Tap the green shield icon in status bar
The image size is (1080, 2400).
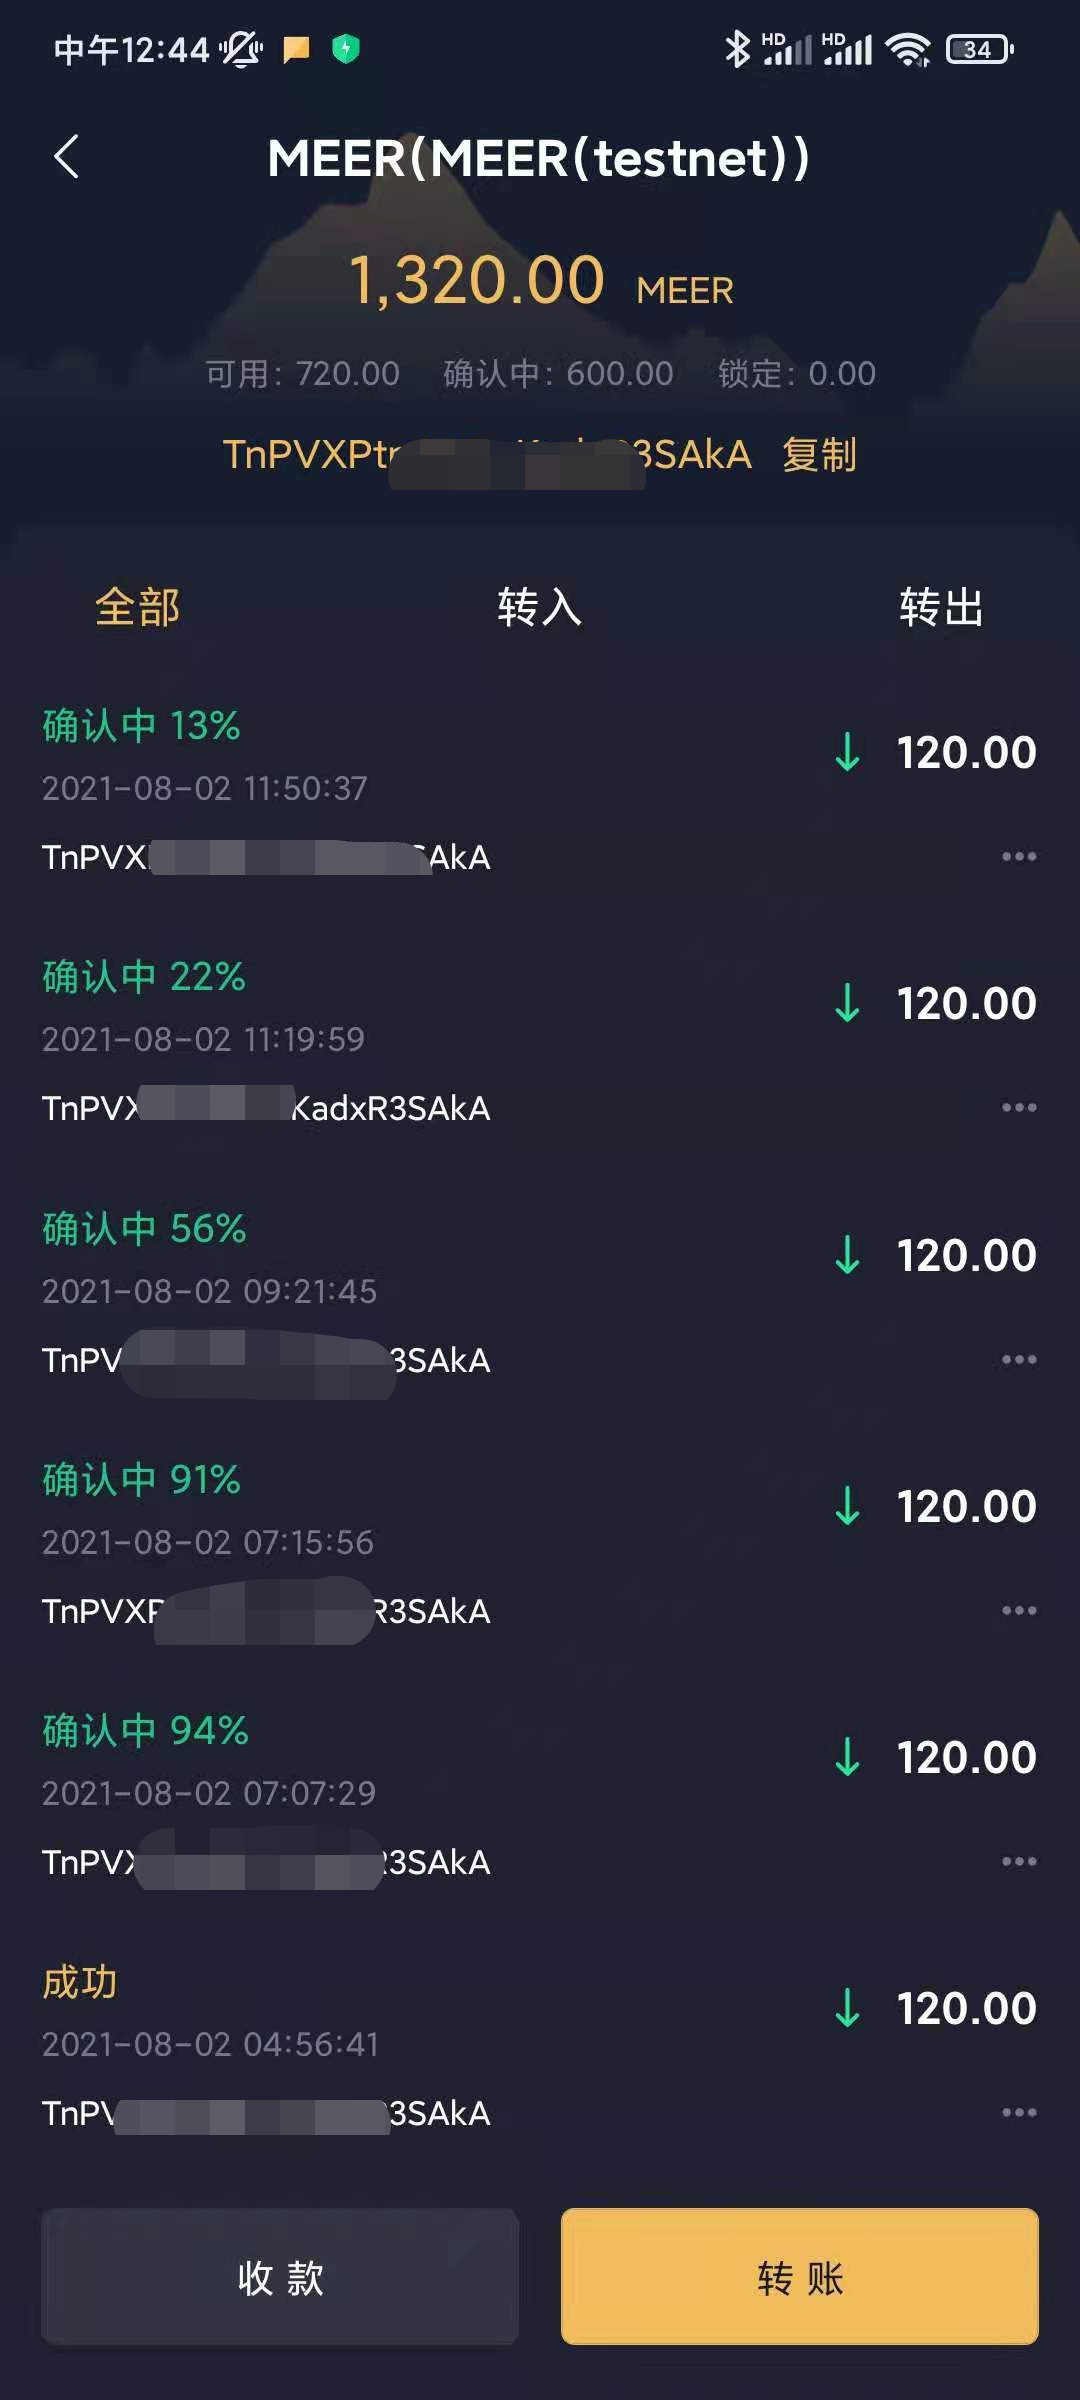346,48
